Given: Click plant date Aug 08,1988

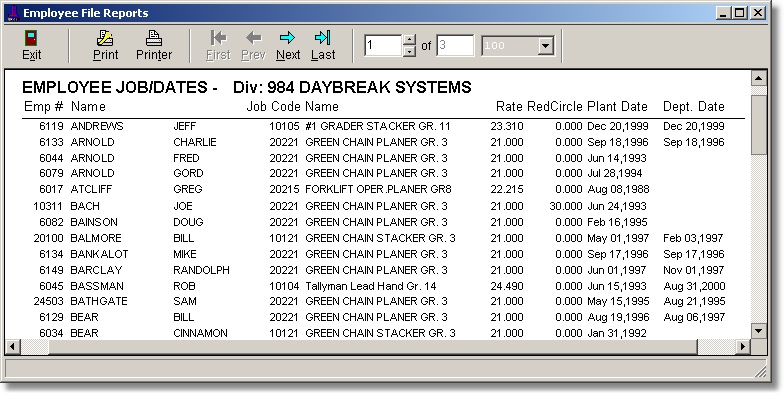Looking at the screenshot, I should (x=618, y=189).
